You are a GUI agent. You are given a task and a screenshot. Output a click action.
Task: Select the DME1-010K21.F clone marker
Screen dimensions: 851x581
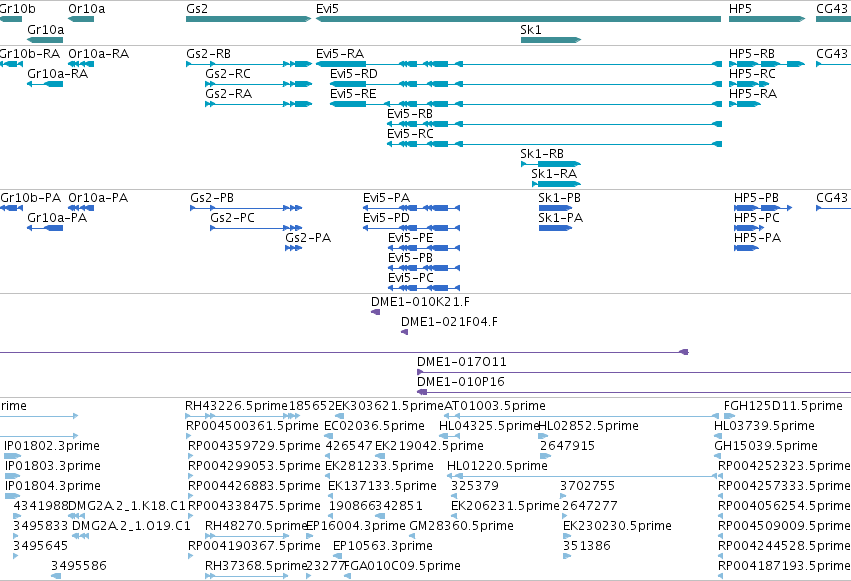(x=376, y=312)
